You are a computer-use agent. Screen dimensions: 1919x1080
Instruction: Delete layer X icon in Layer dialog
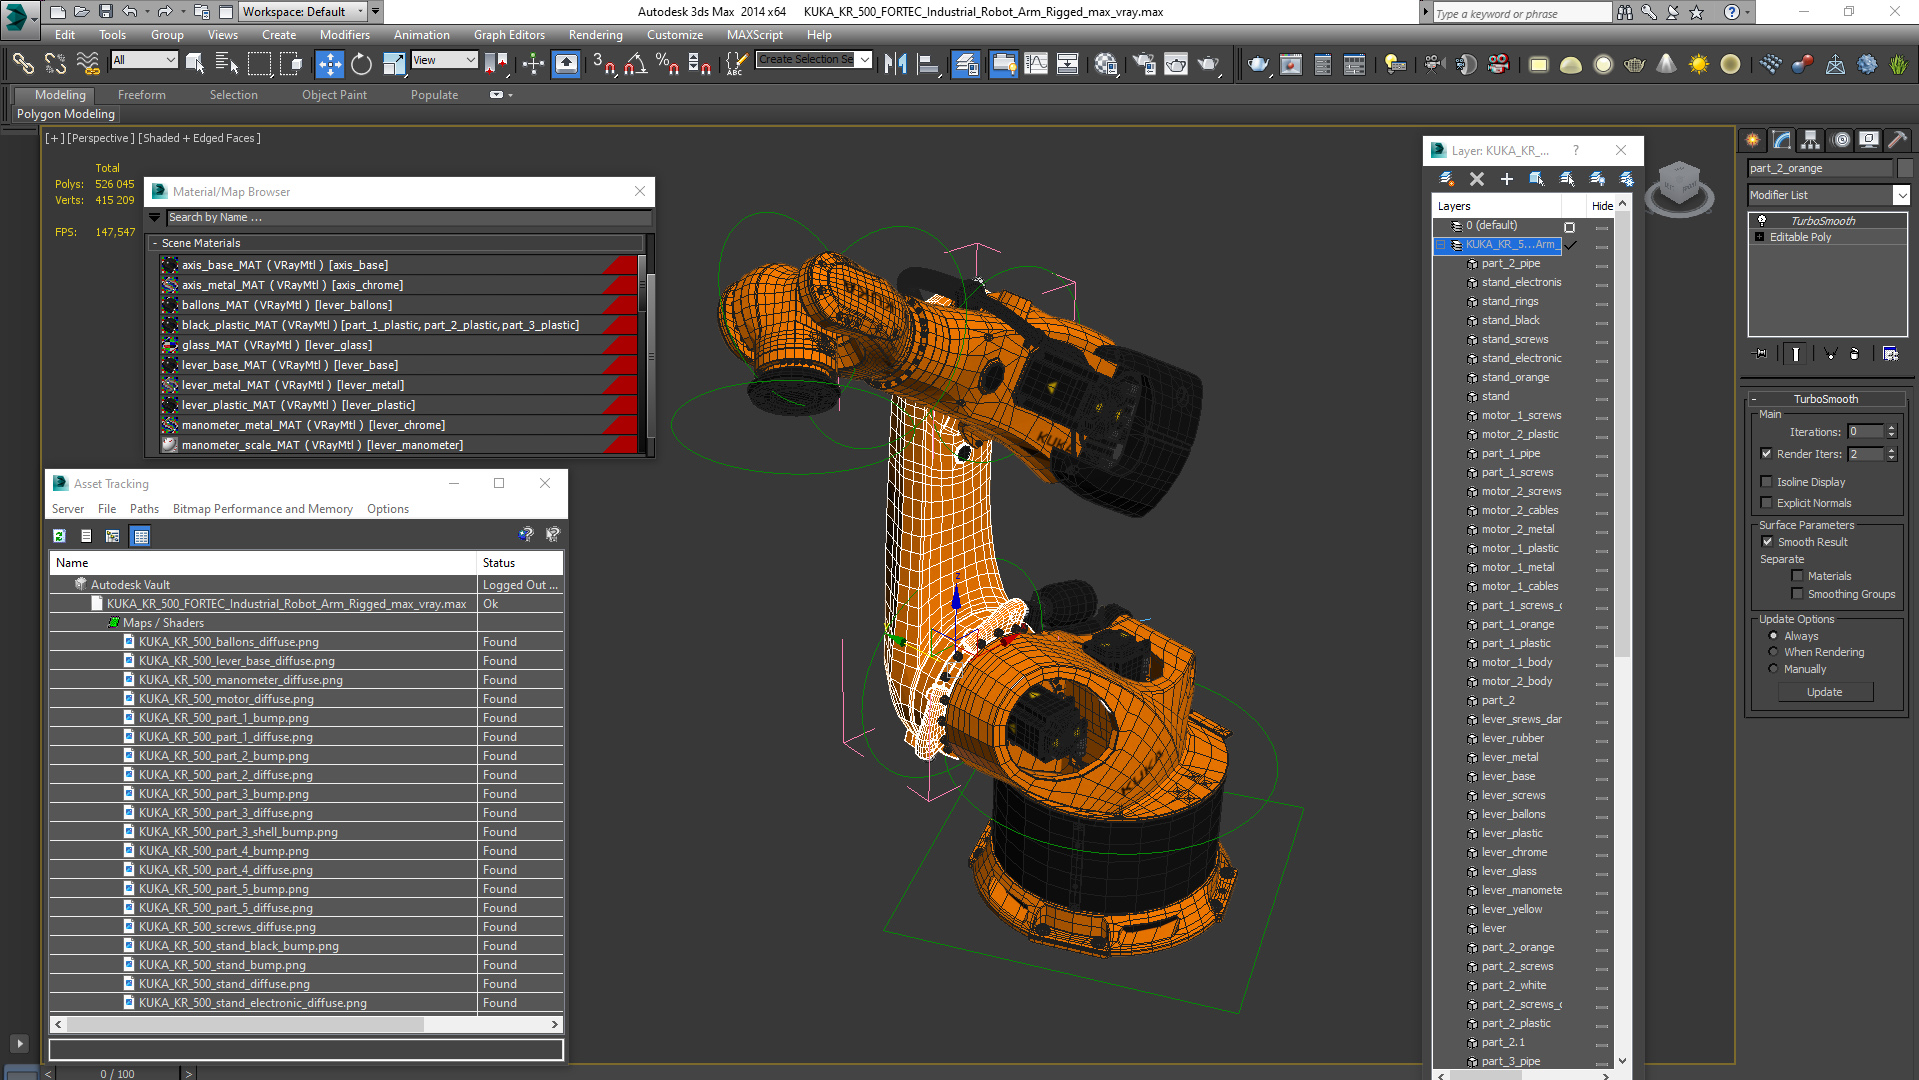[1477, 179]
